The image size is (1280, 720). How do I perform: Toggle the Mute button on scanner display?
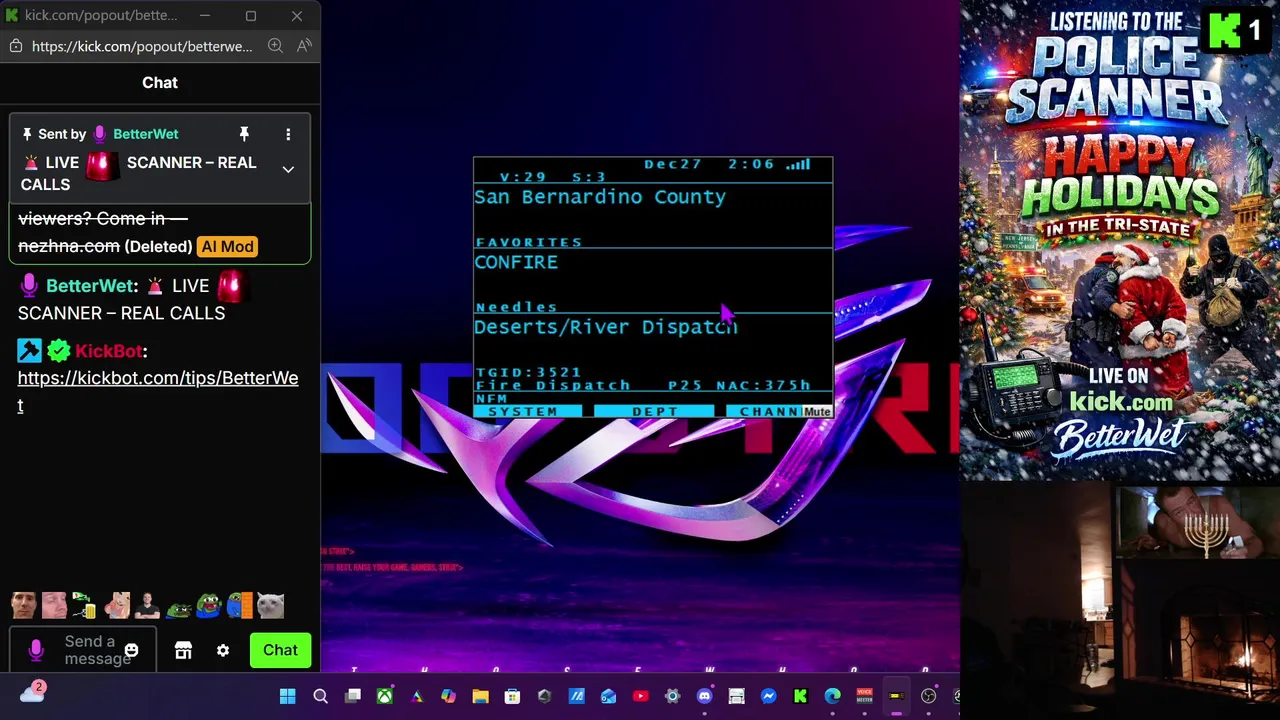pyautogui.click(x=817, y=411)
